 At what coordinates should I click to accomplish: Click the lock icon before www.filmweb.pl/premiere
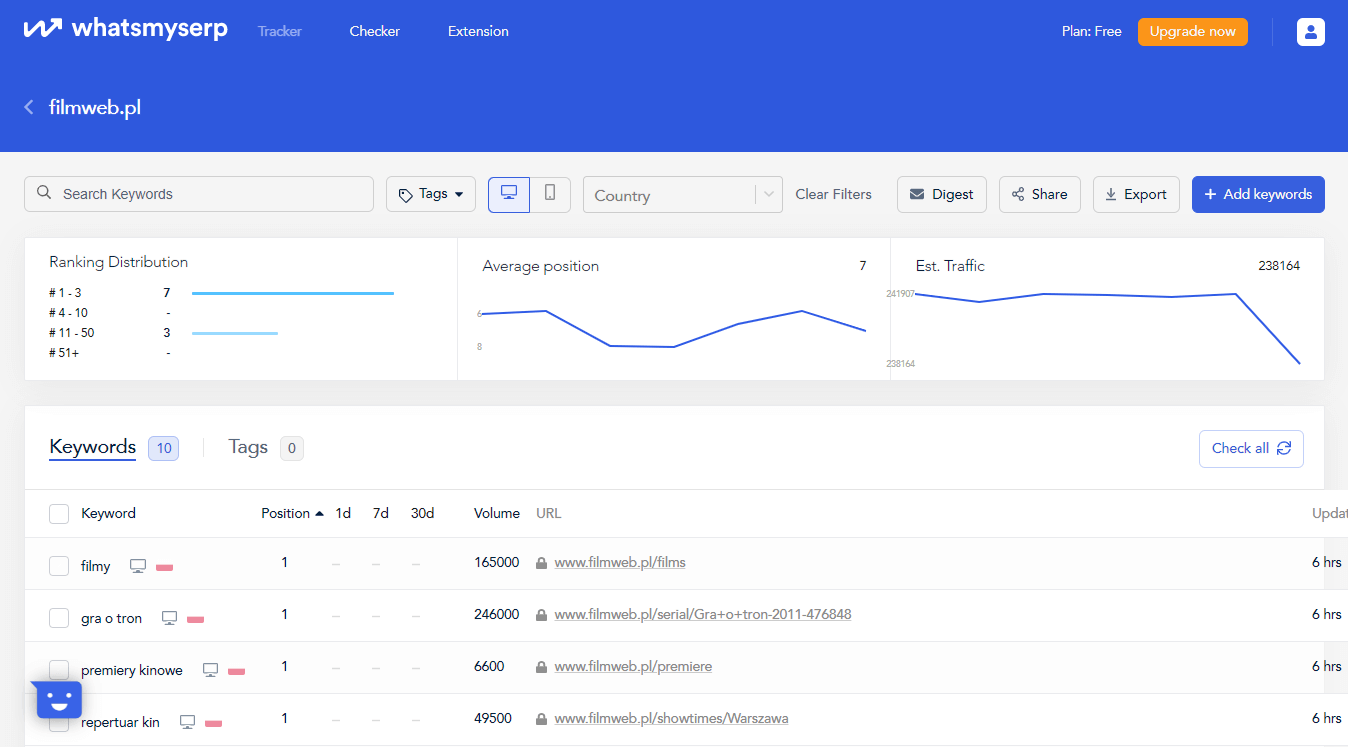(x=541, y=667)
